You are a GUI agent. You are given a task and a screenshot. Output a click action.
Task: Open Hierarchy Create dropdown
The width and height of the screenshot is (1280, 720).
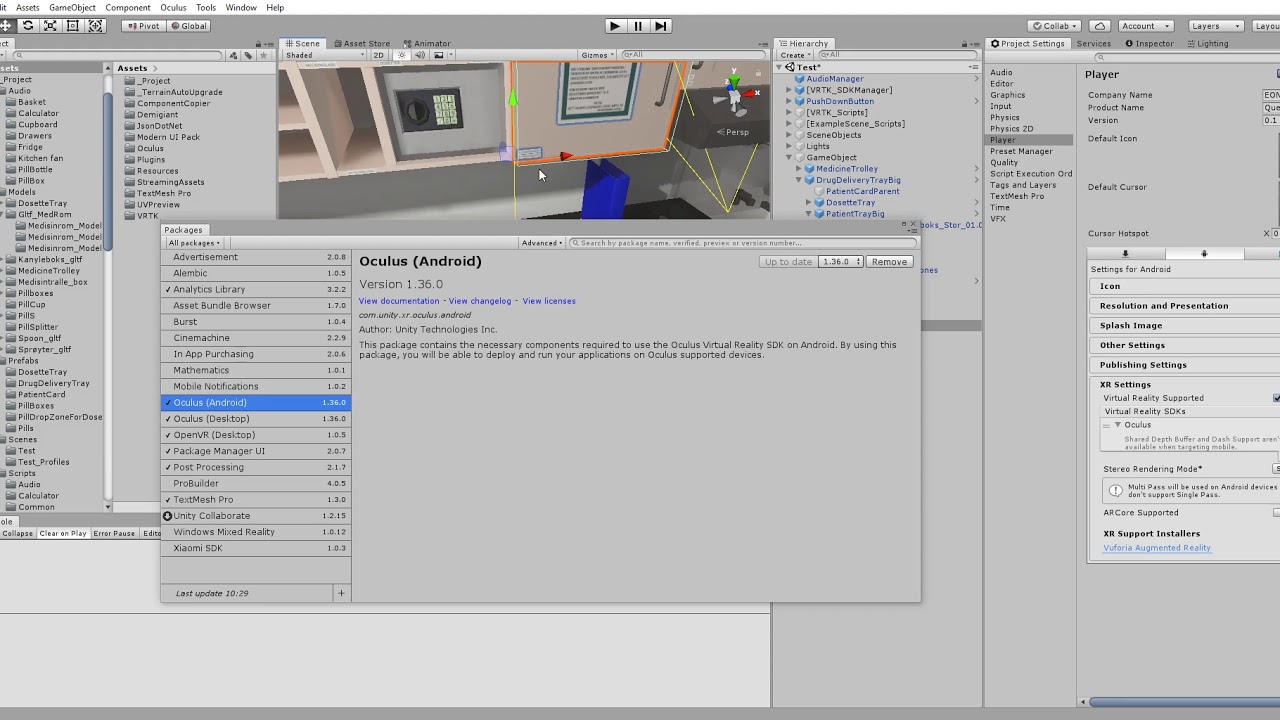pyautogui.click(x=795, y=55)
